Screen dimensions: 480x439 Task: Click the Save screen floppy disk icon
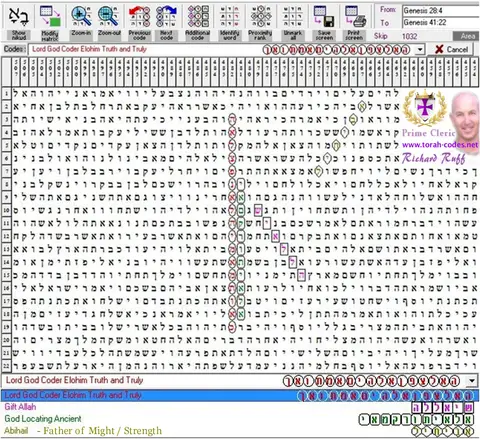[324, 16]
